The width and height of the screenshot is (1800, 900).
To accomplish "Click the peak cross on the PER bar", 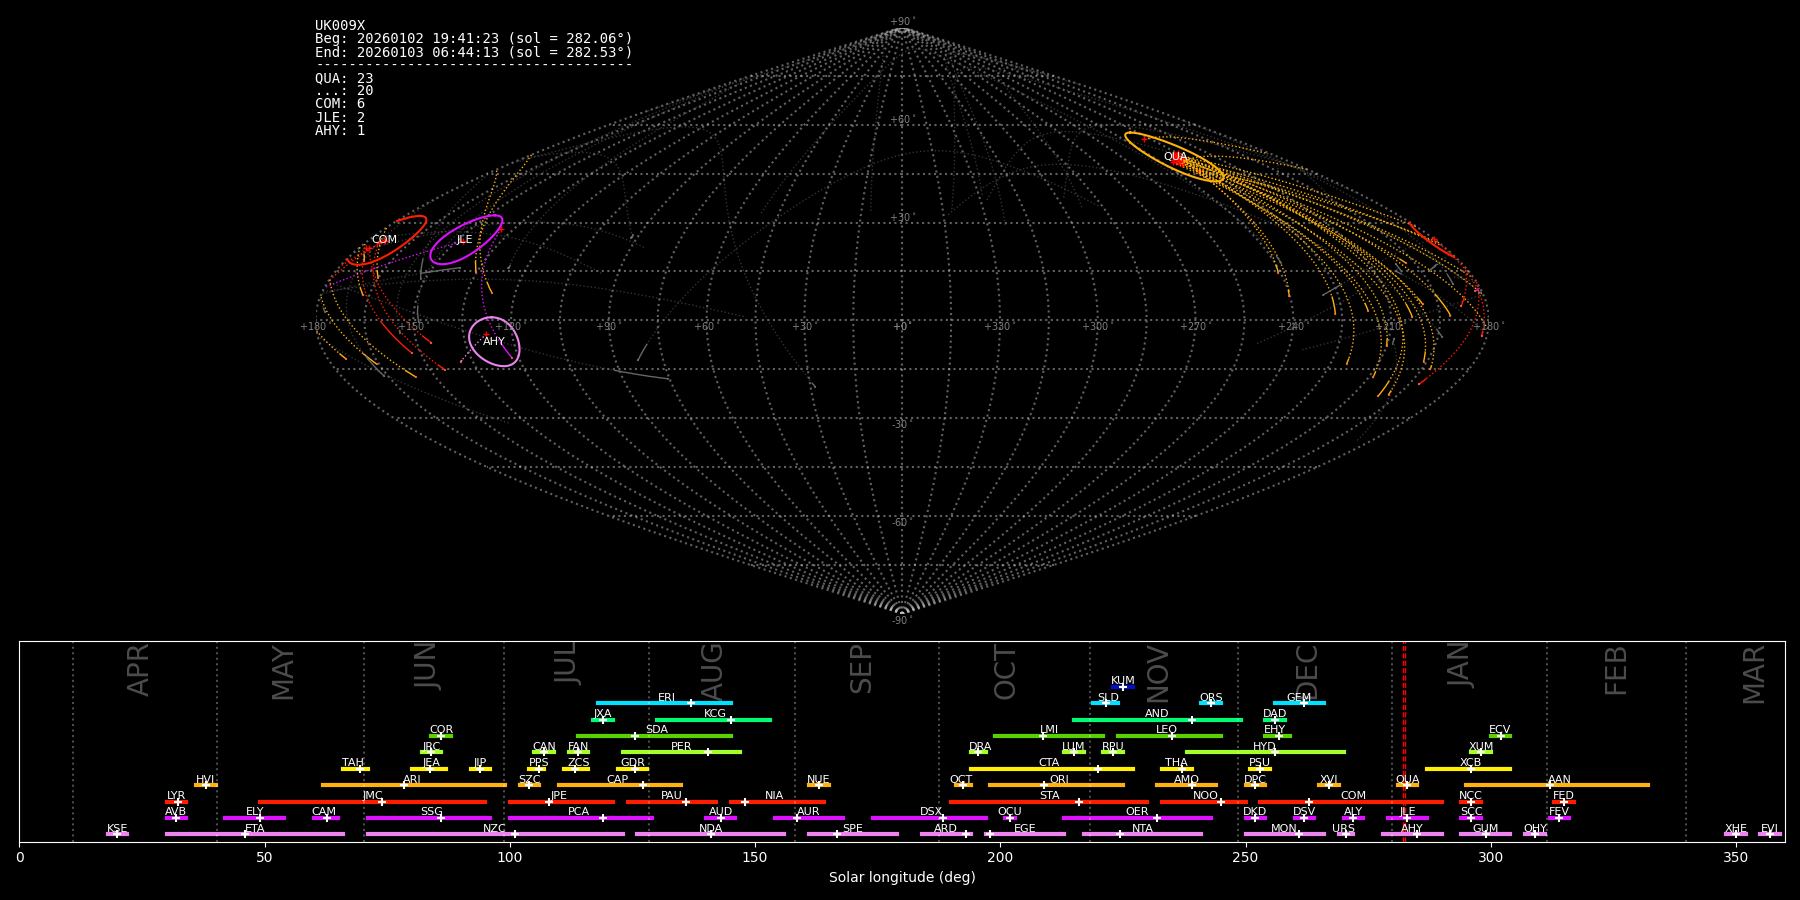I will (708, 752).
